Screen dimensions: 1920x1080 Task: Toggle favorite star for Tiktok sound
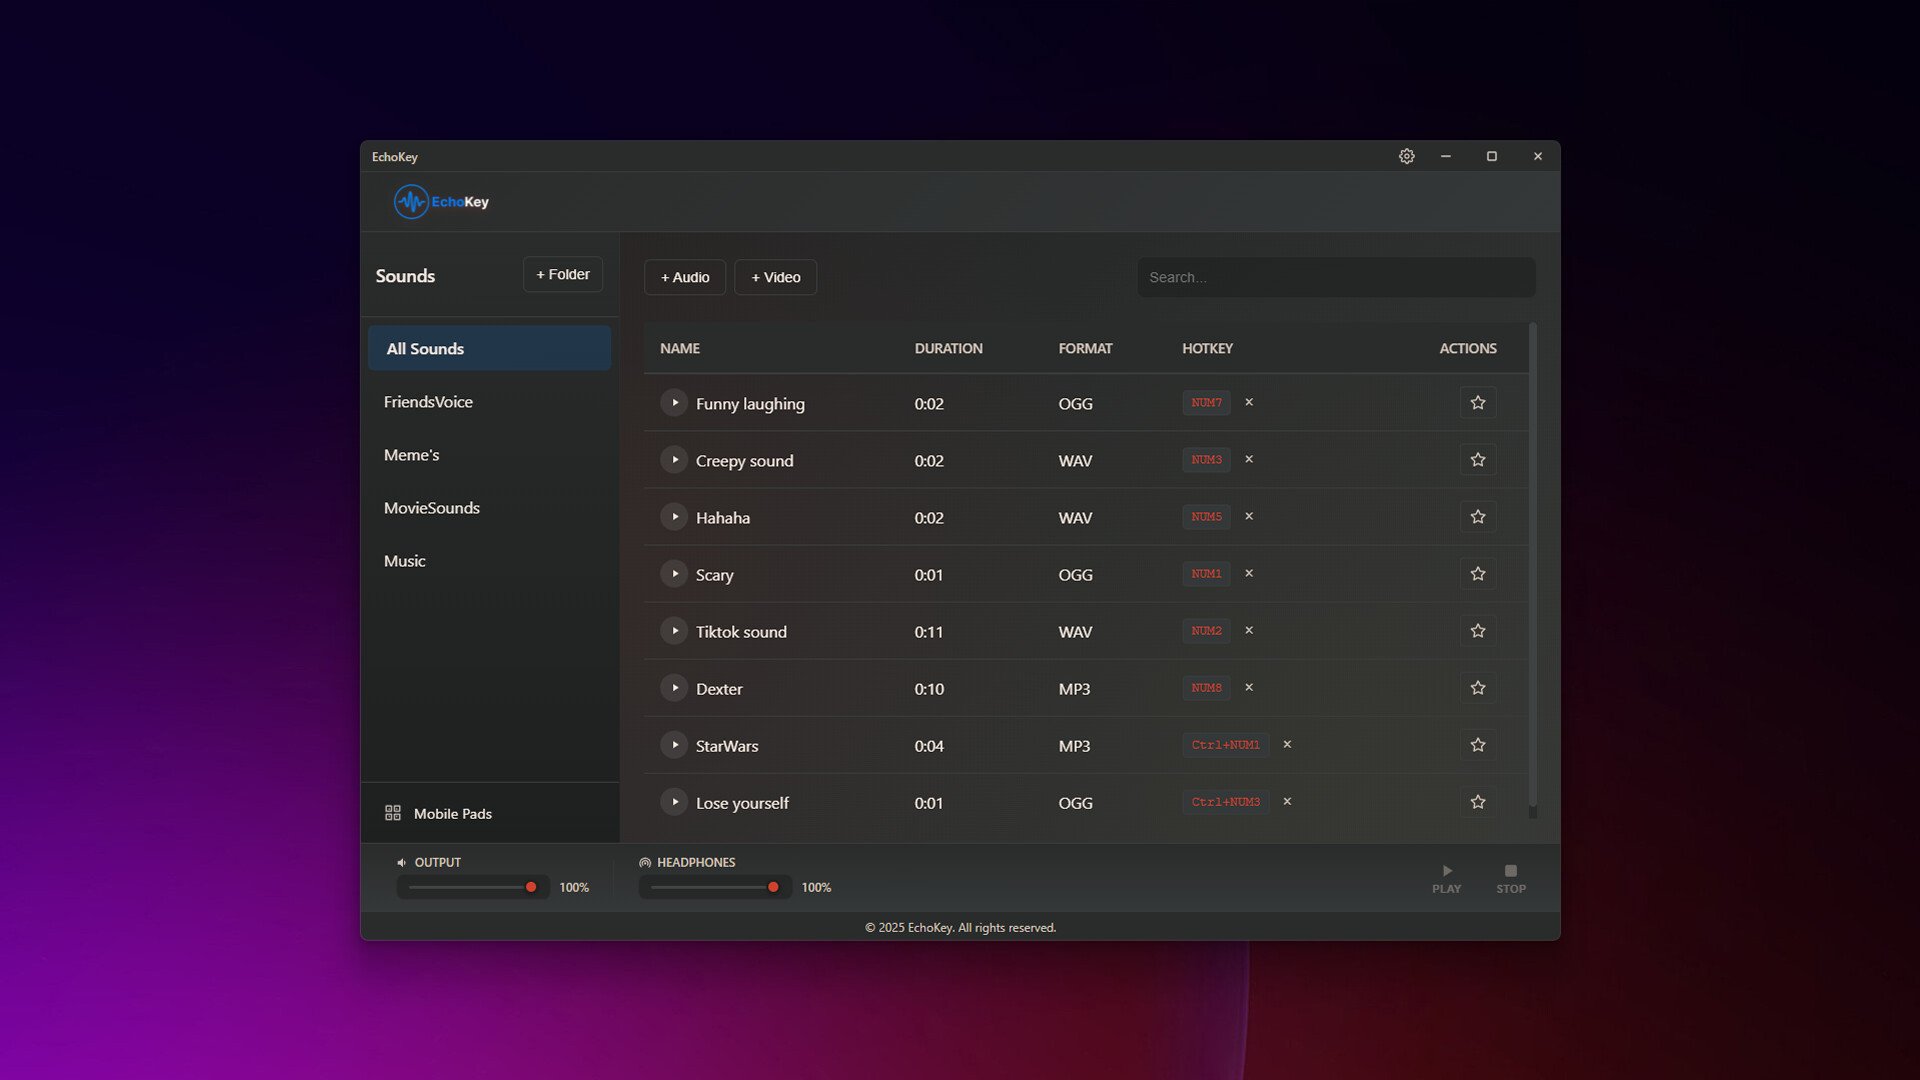pyautogui.click(x=1477, y=631)
